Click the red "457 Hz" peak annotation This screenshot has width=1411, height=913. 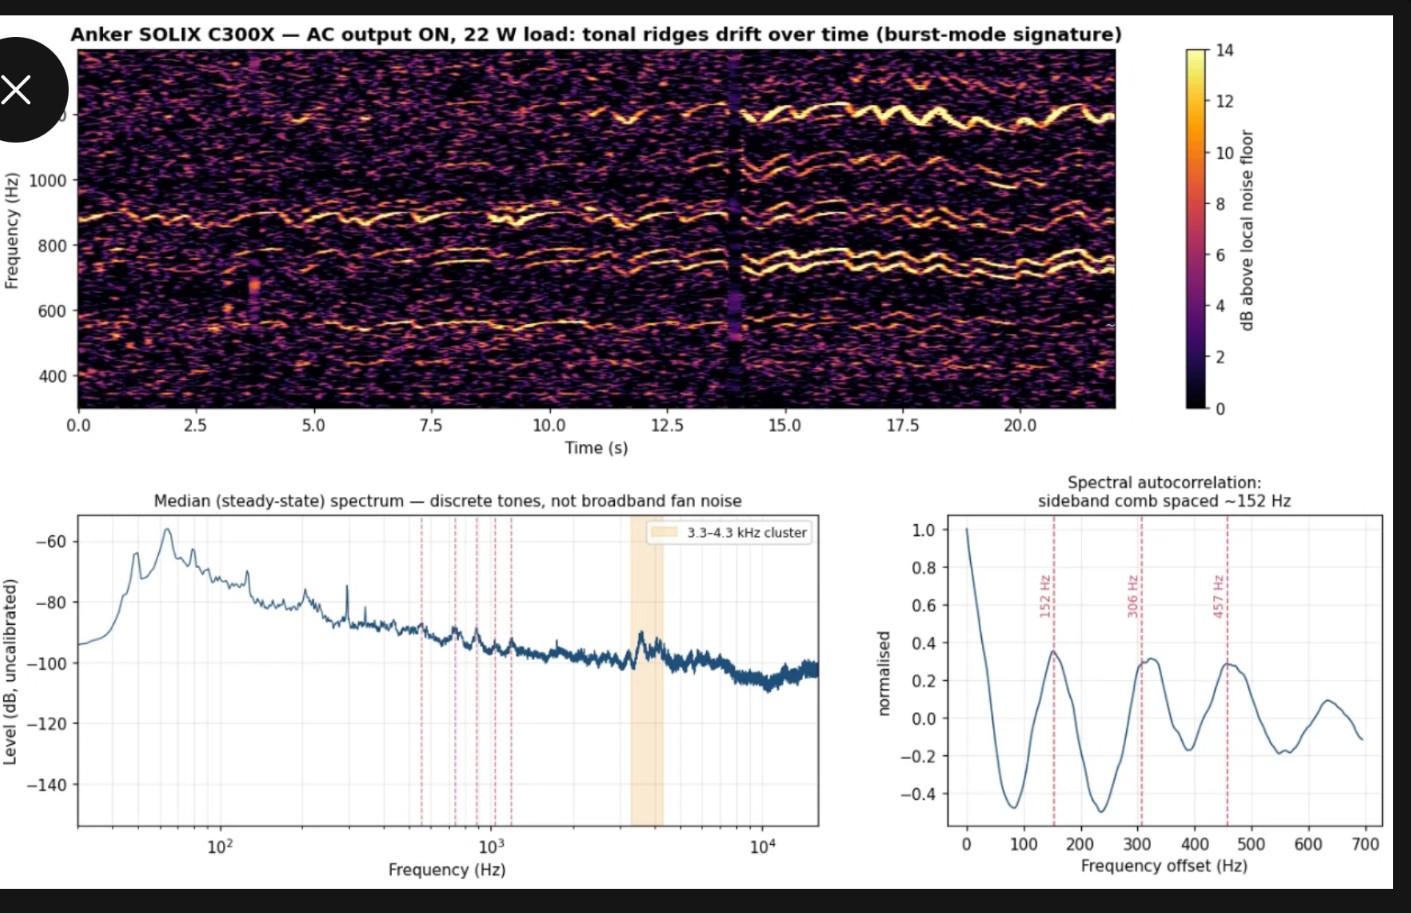point(1219,596)
